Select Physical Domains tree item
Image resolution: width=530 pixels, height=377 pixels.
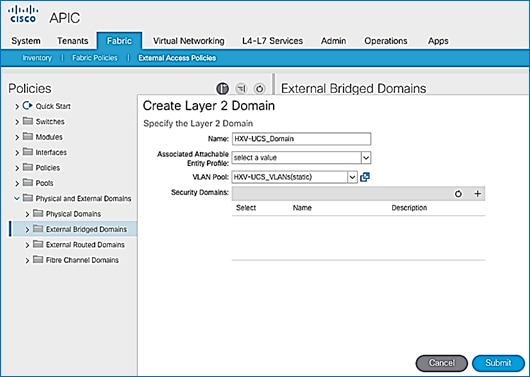(73, 214)
